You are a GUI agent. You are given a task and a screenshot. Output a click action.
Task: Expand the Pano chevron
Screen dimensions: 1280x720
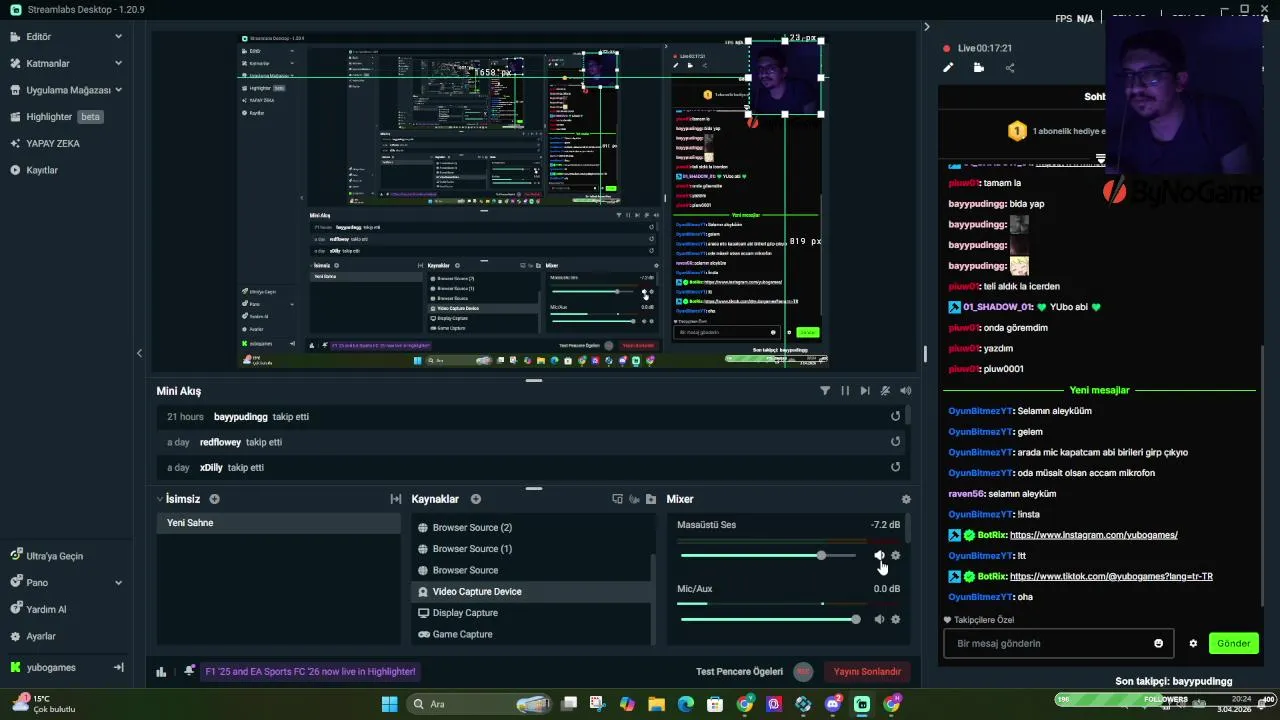[118, 582]
